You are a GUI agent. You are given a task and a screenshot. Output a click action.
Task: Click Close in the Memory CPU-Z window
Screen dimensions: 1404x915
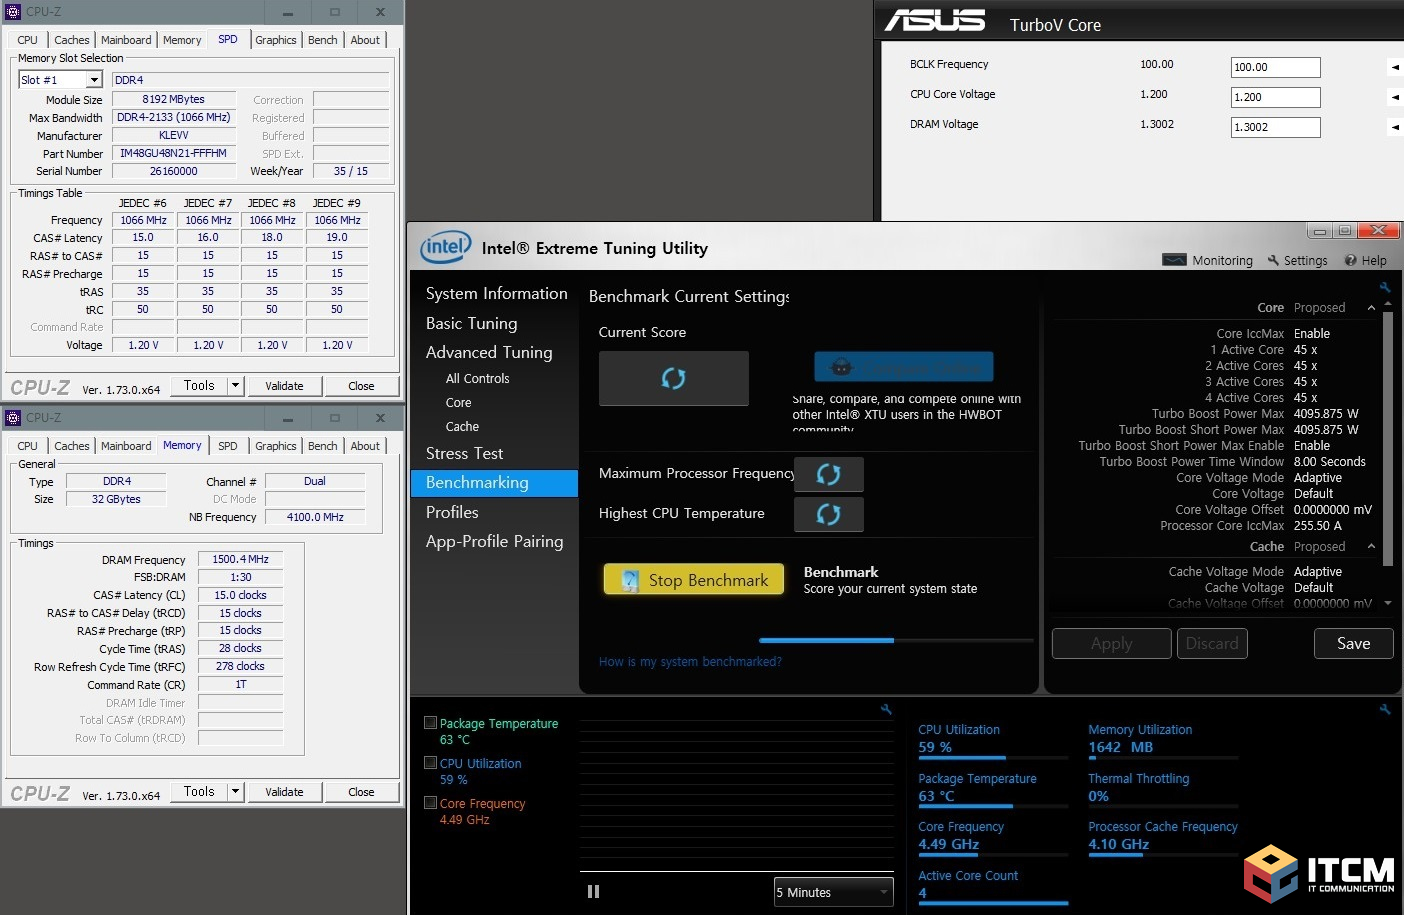coord(361,792)
